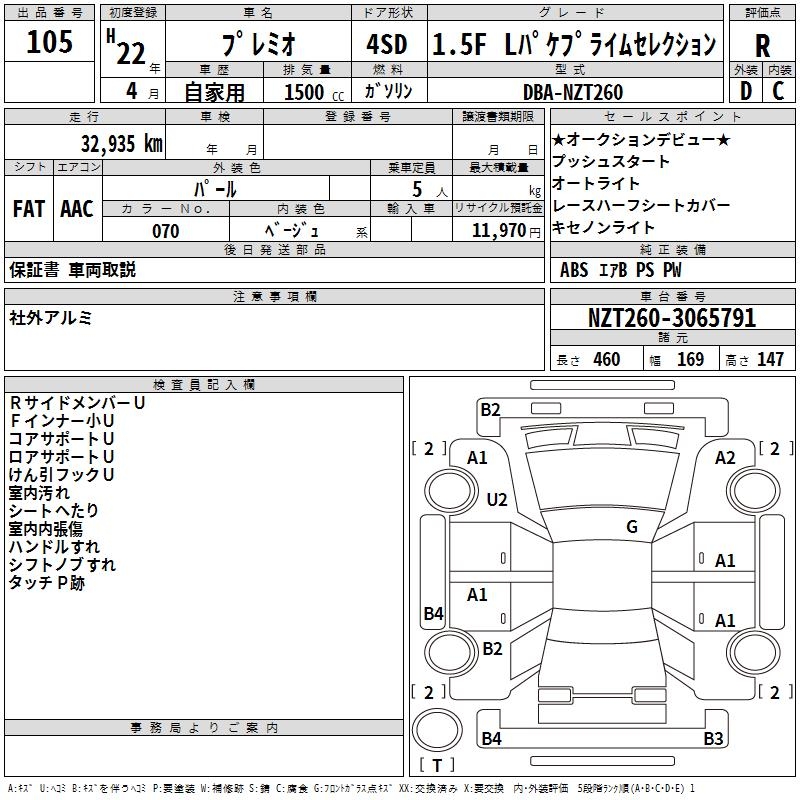800x800 pixels.
Task: Select the FAT shift type cell
Action: click(28, 209)
